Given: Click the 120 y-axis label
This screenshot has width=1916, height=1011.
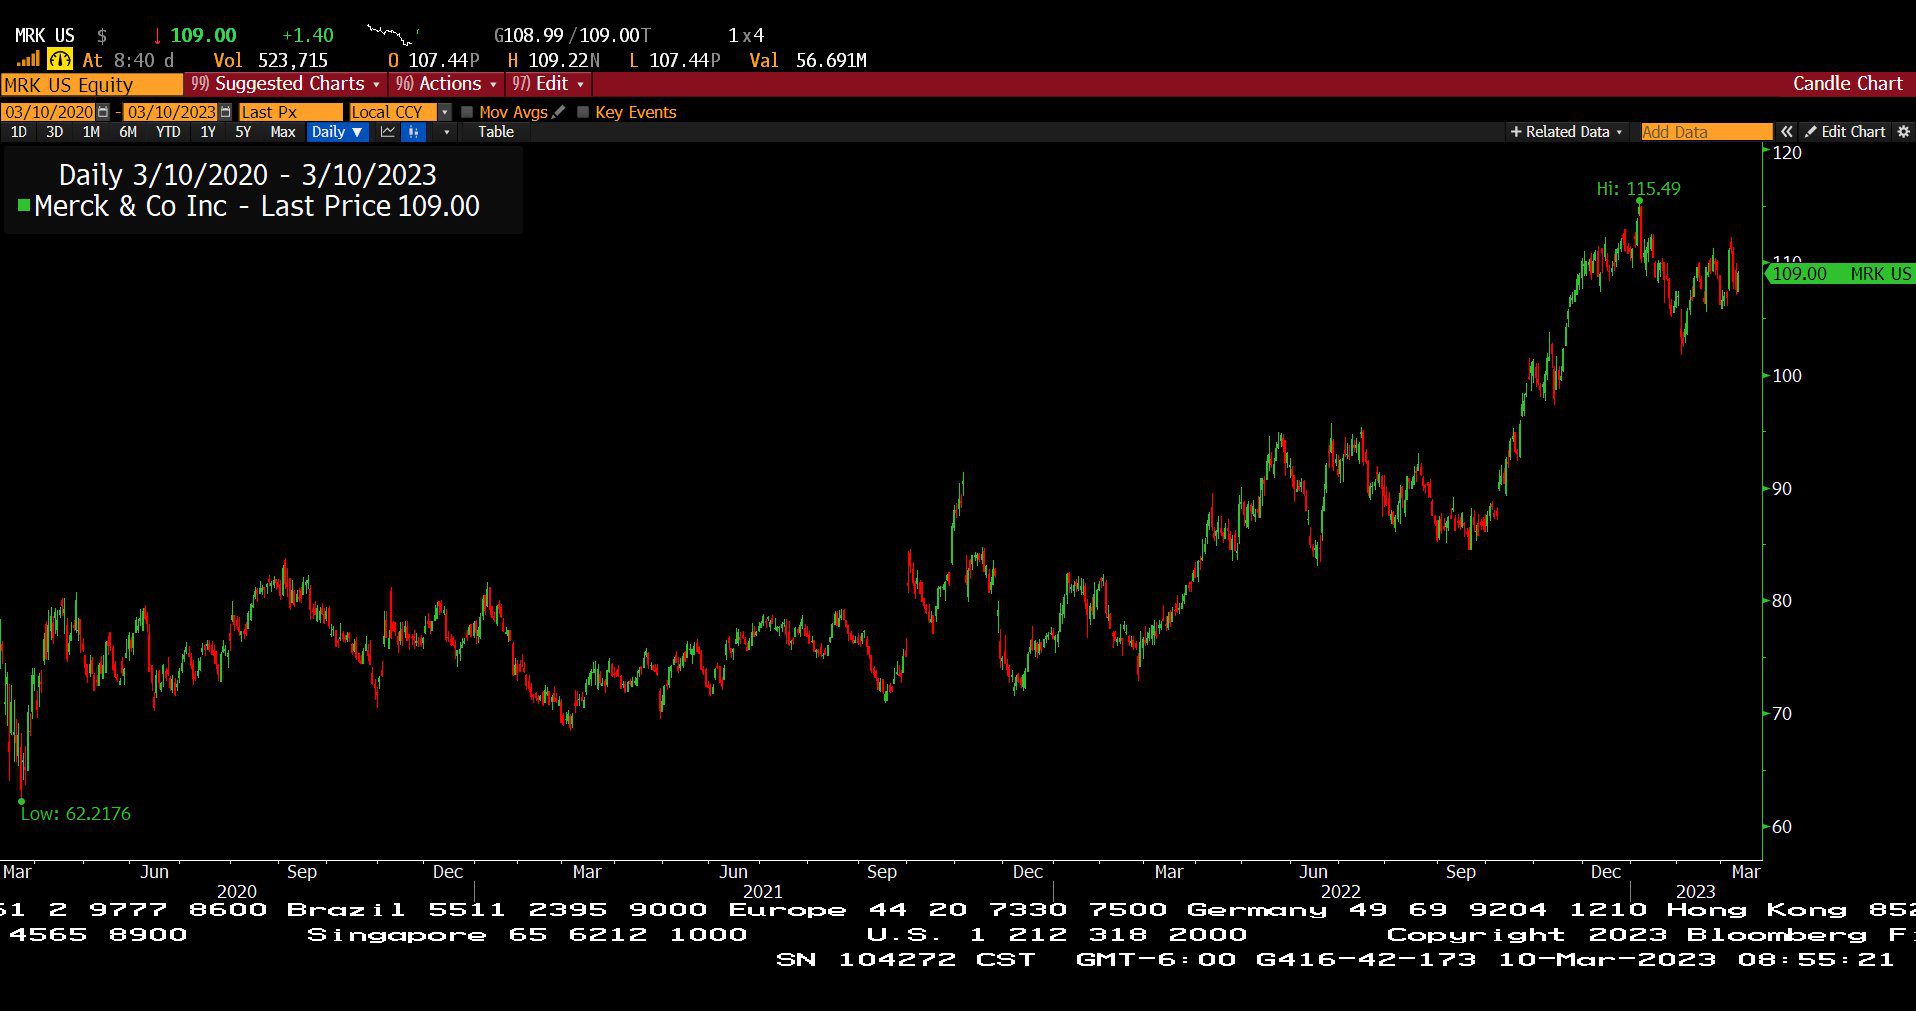Looking at the screenshot, I should pyautogui.click(x=1786, y=152).
